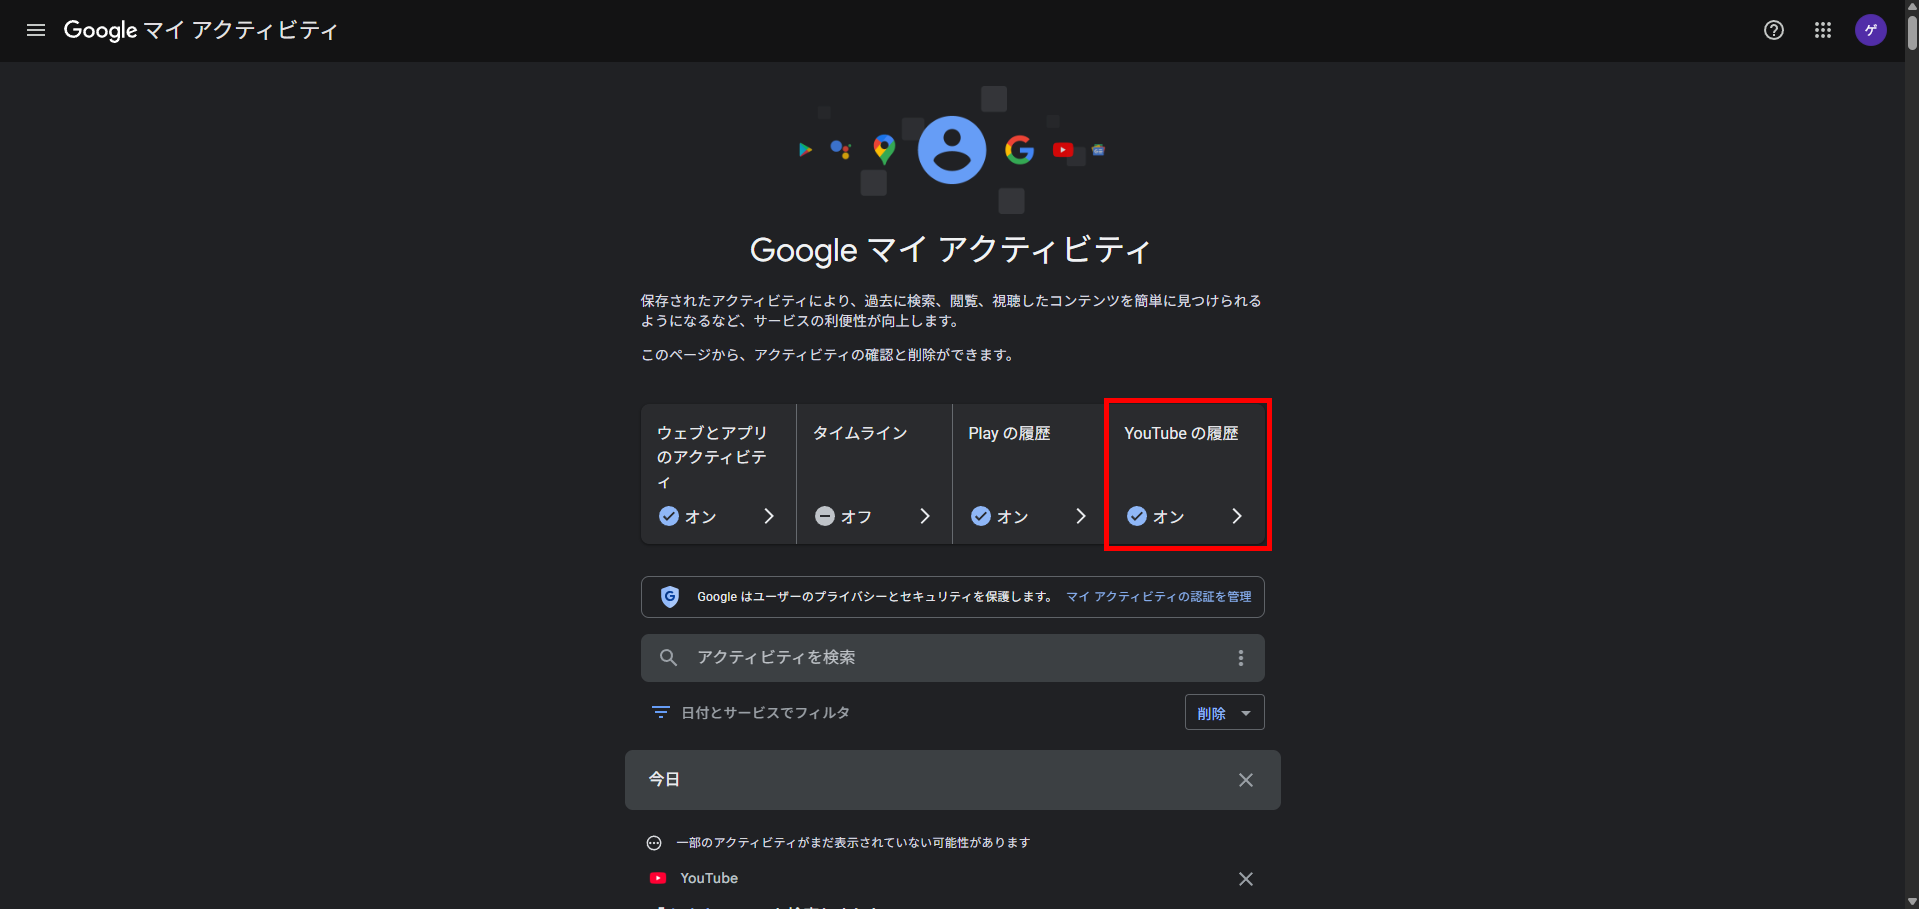Click the YouTube icon beside activity entry
Viewport: 1919px width, 909px height.
point(658,878)
